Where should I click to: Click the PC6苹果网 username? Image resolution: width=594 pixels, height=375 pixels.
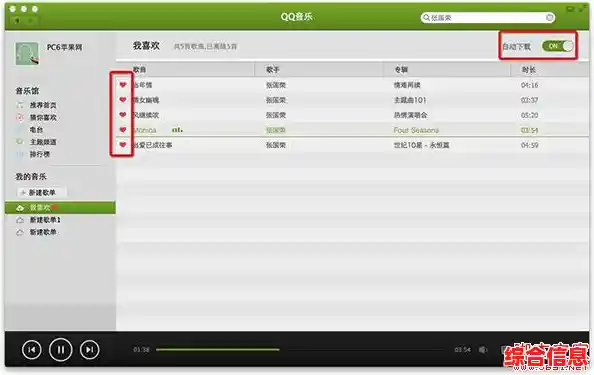click(x=64, y=47)
